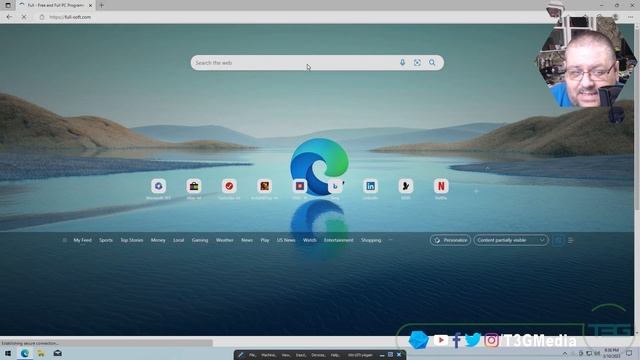Select the Watch feed tab
The height and width of the screenshot is (360, 640).
[310, 240]
